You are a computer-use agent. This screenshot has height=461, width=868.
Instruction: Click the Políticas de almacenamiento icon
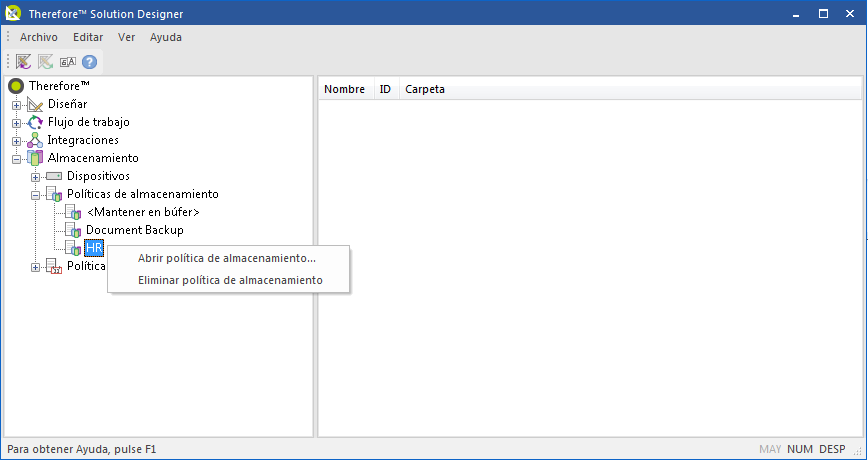tap(54, 194)
